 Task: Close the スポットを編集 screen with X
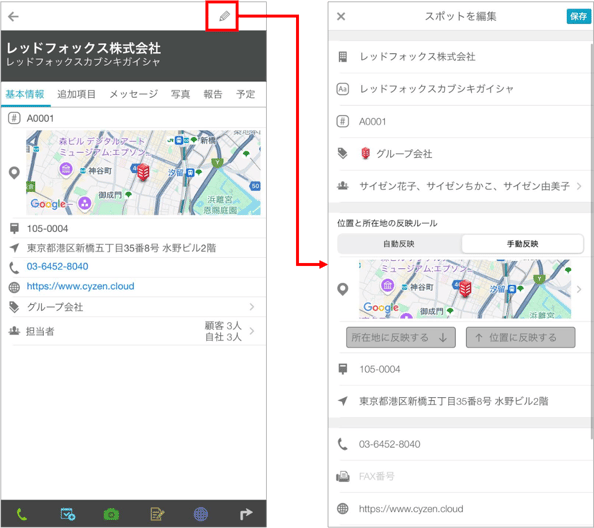point(341,16)
